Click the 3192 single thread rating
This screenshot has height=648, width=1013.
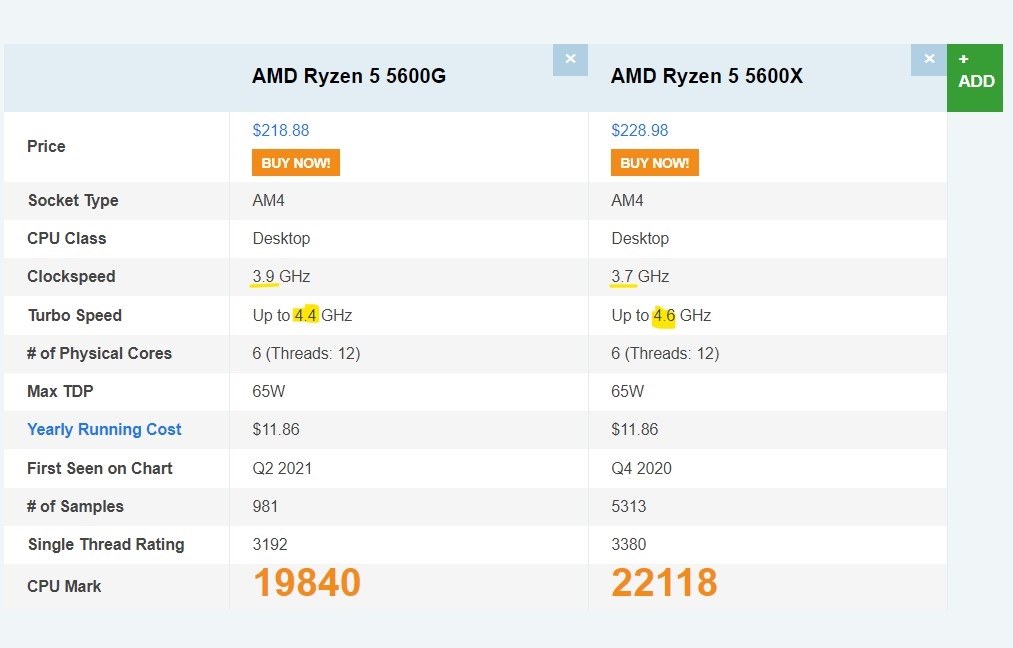tap(270, 545)
